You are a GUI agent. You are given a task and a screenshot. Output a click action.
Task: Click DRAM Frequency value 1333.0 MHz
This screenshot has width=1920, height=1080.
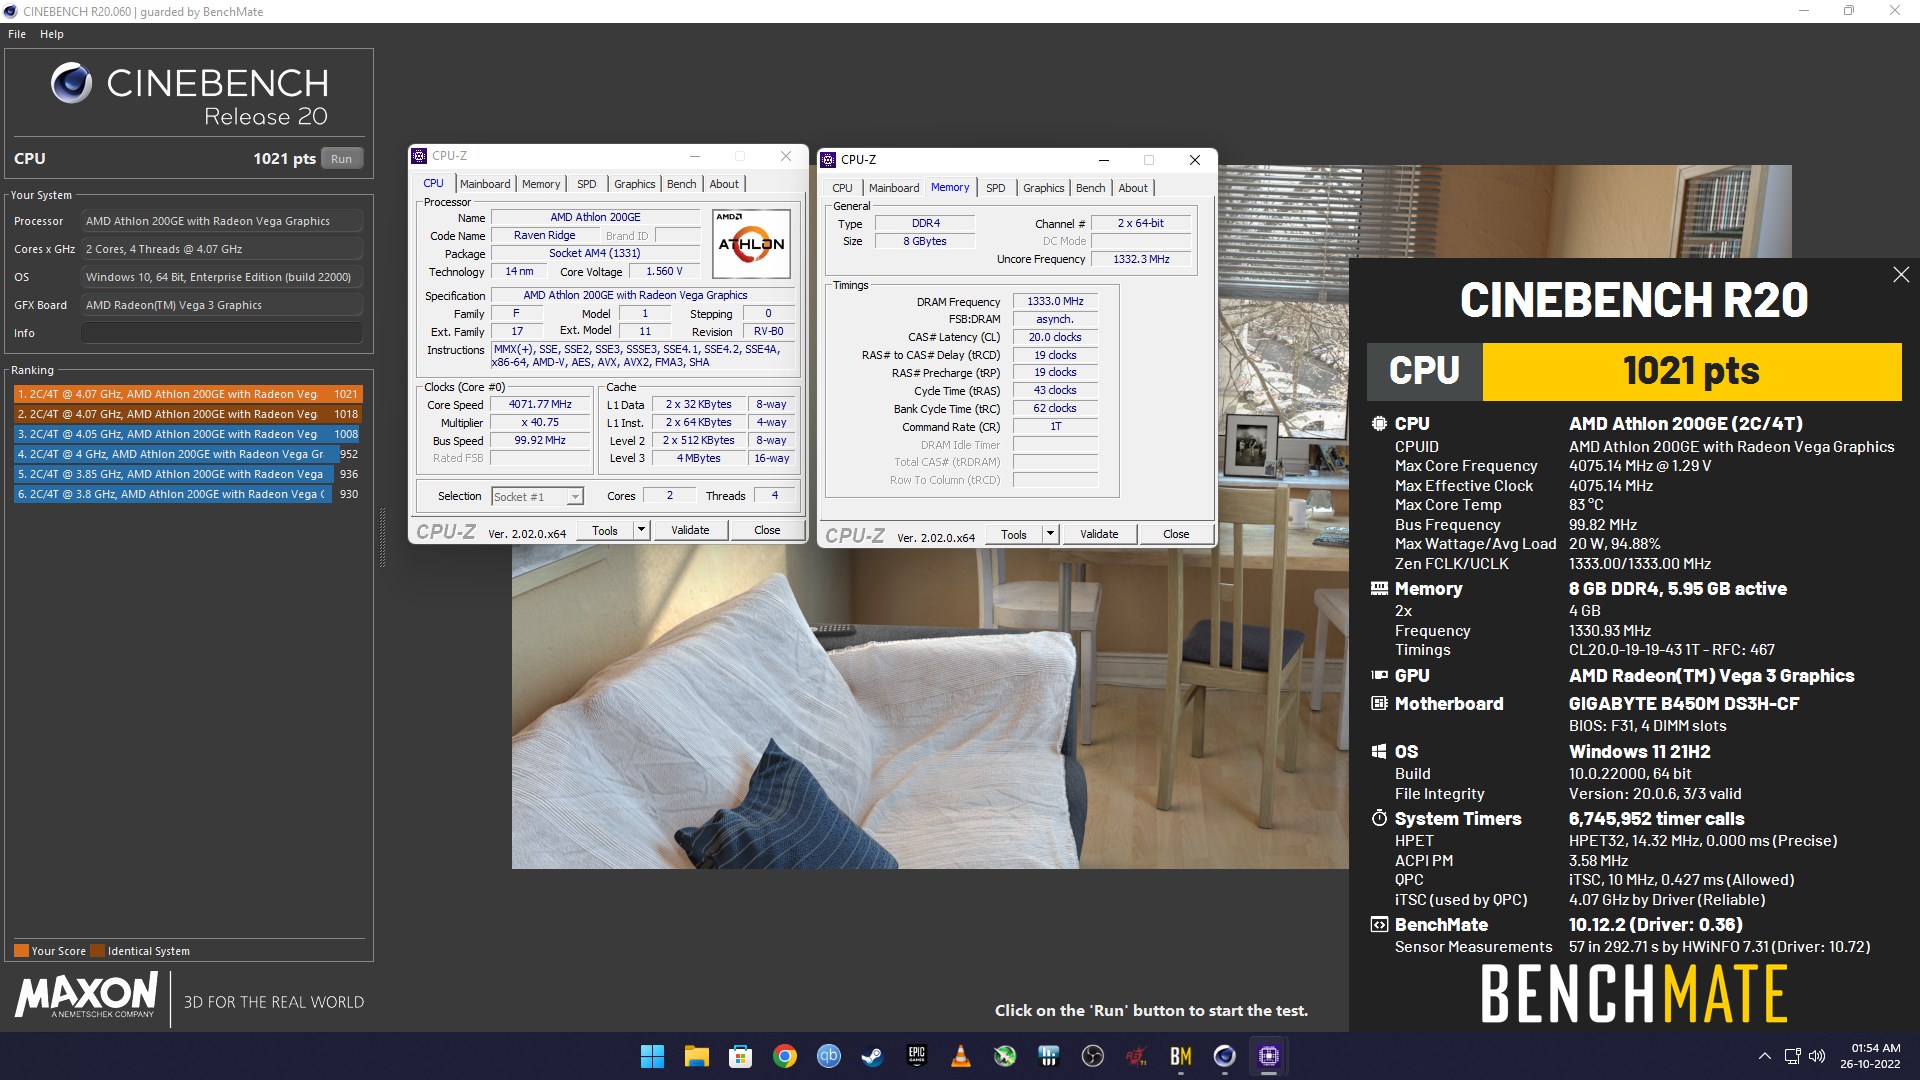click(x=1055, y=301)
